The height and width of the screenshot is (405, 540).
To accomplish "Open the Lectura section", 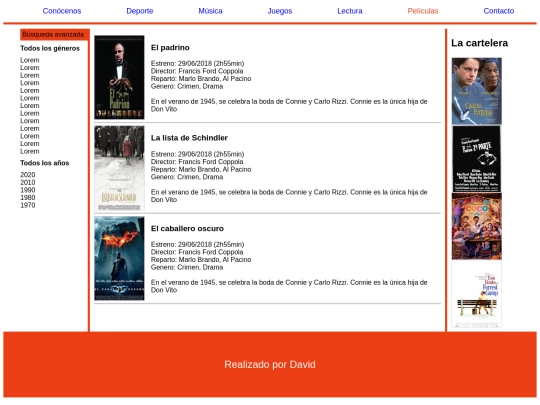I will (x=350, y=11).
